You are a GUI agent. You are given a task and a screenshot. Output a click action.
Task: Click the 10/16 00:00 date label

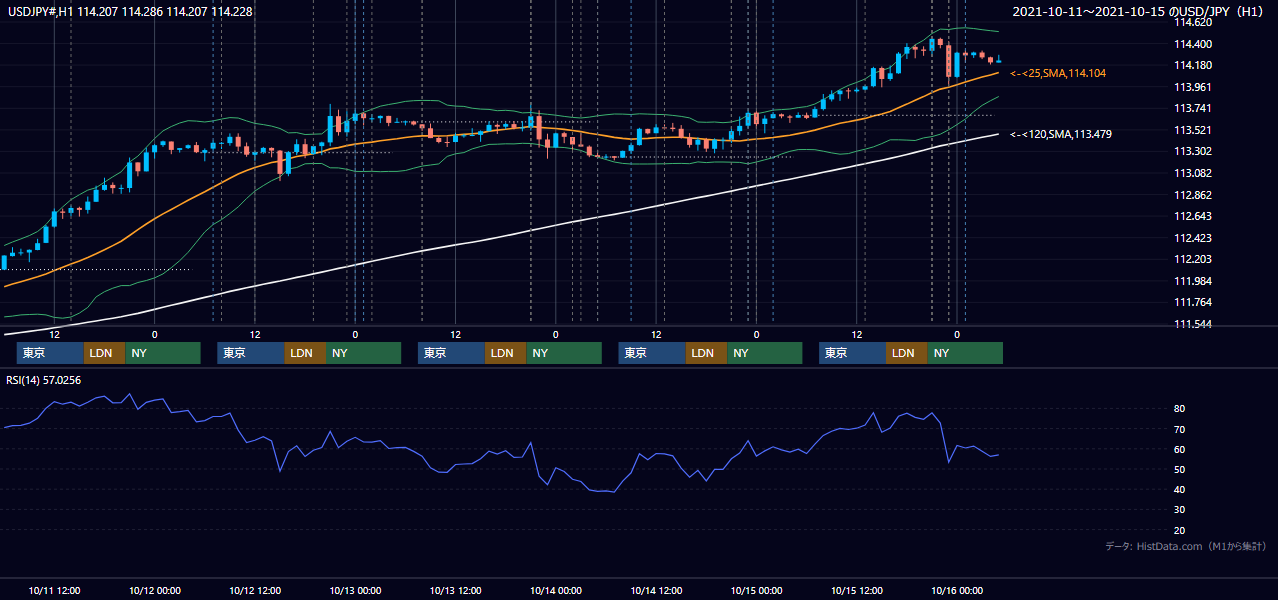957,590
